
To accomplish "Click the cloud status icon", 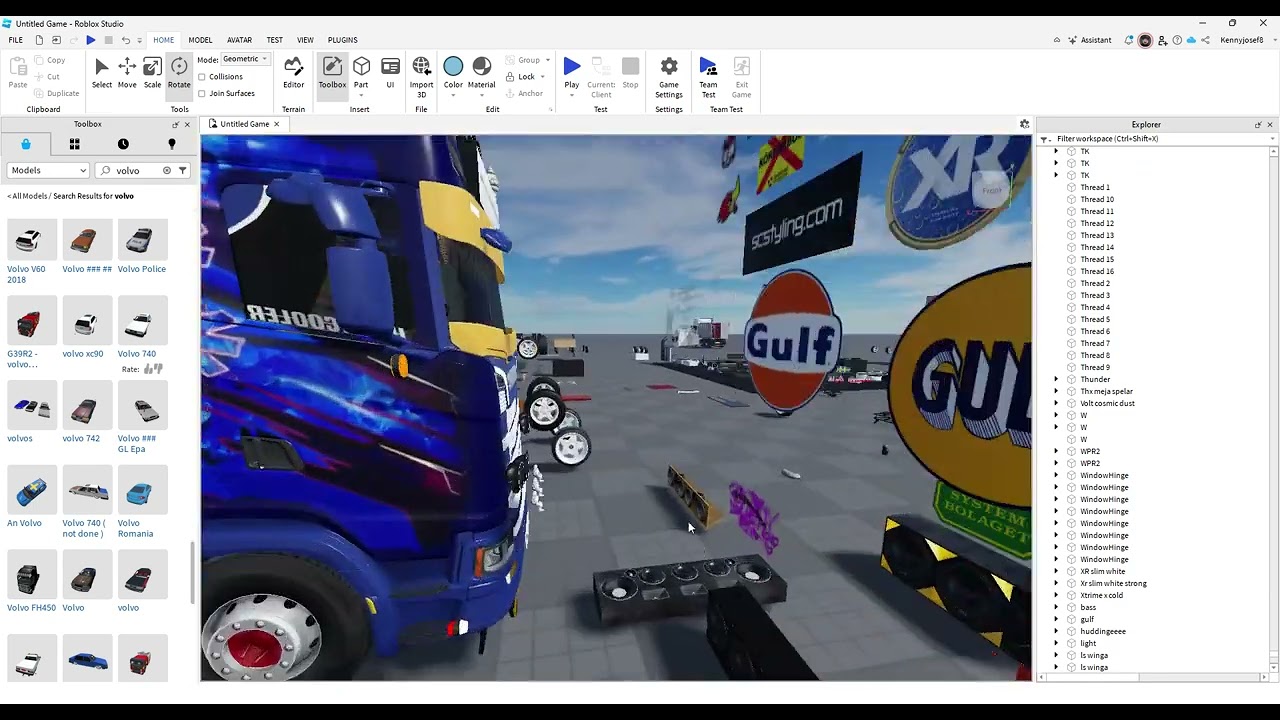I will click(1191, 40).
